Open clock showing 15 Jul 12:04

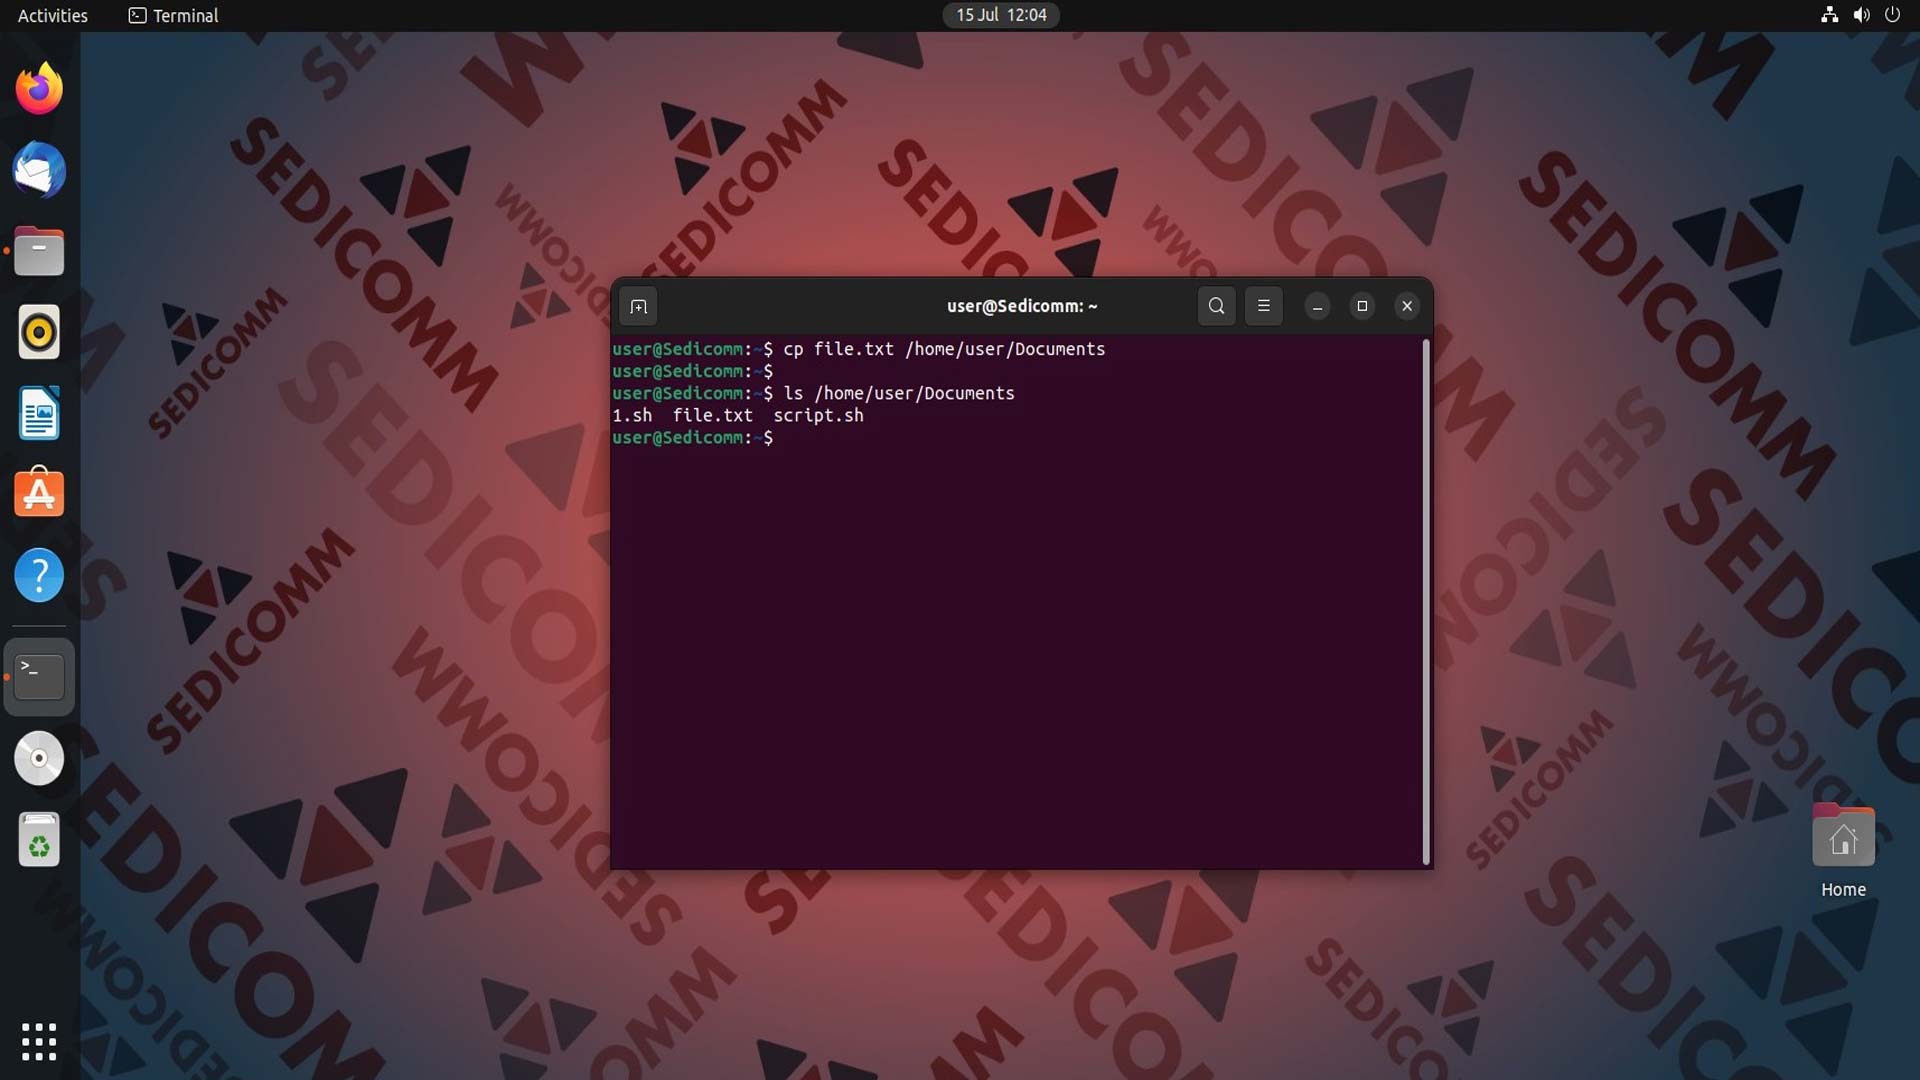(x=1001, y=15)
